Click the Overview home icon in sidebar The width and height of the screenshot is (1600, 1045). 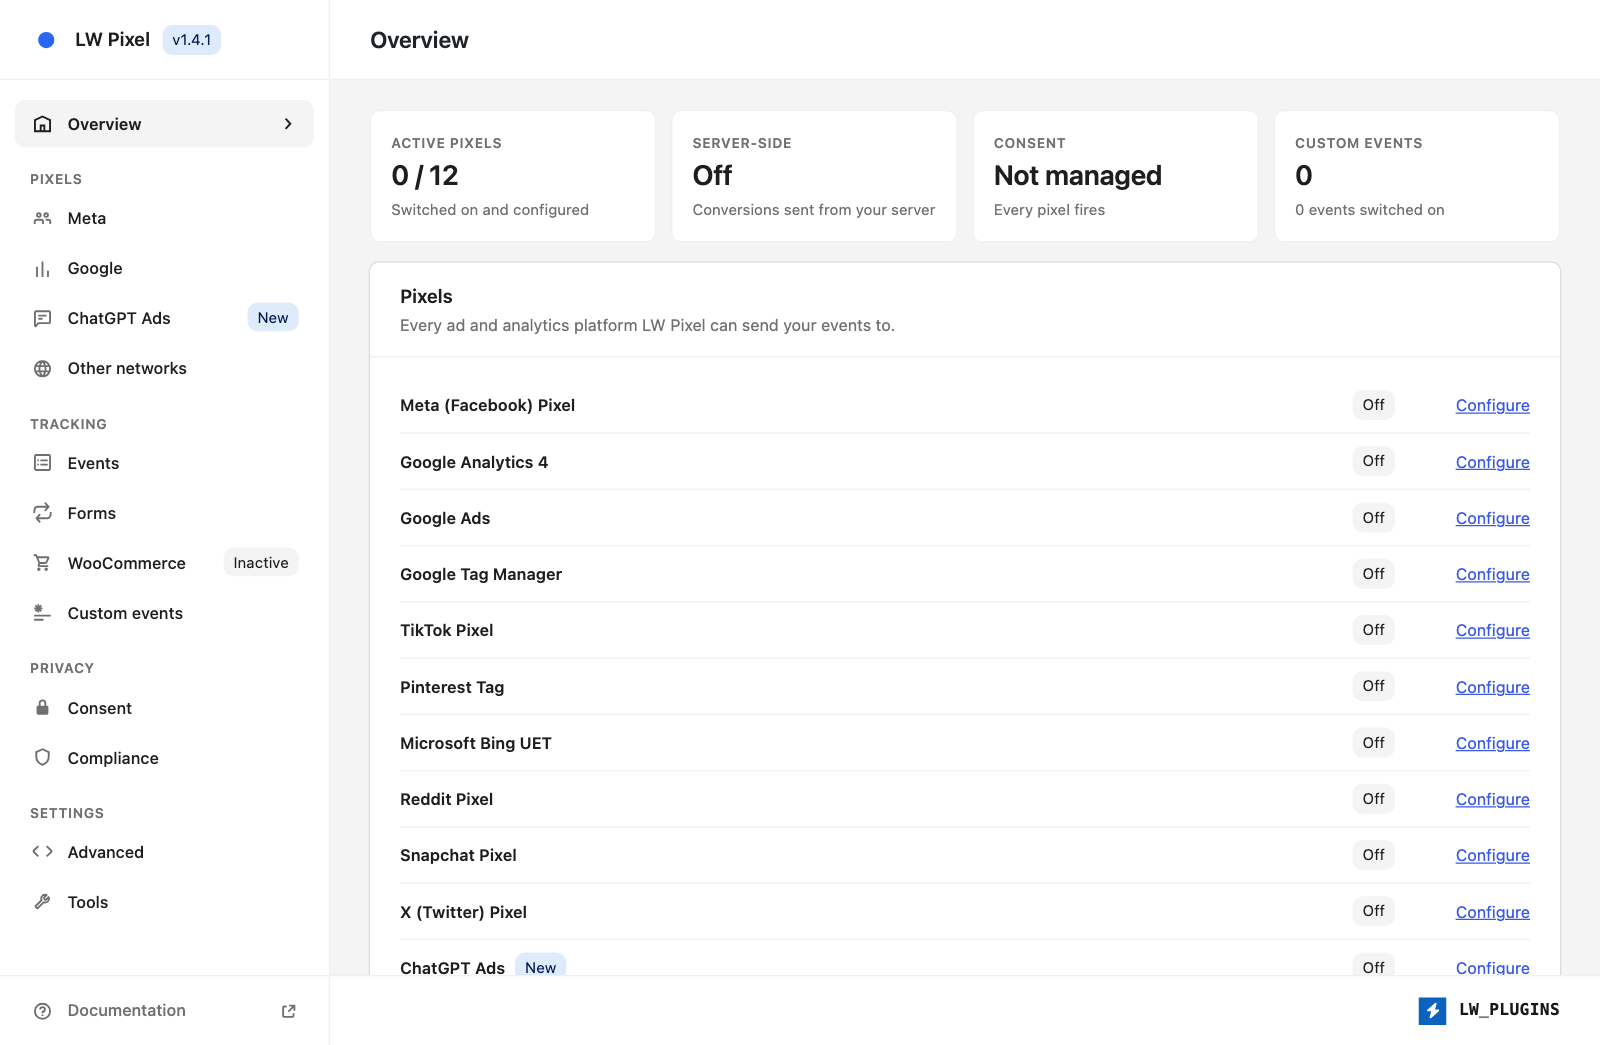(x=42, y=124)
